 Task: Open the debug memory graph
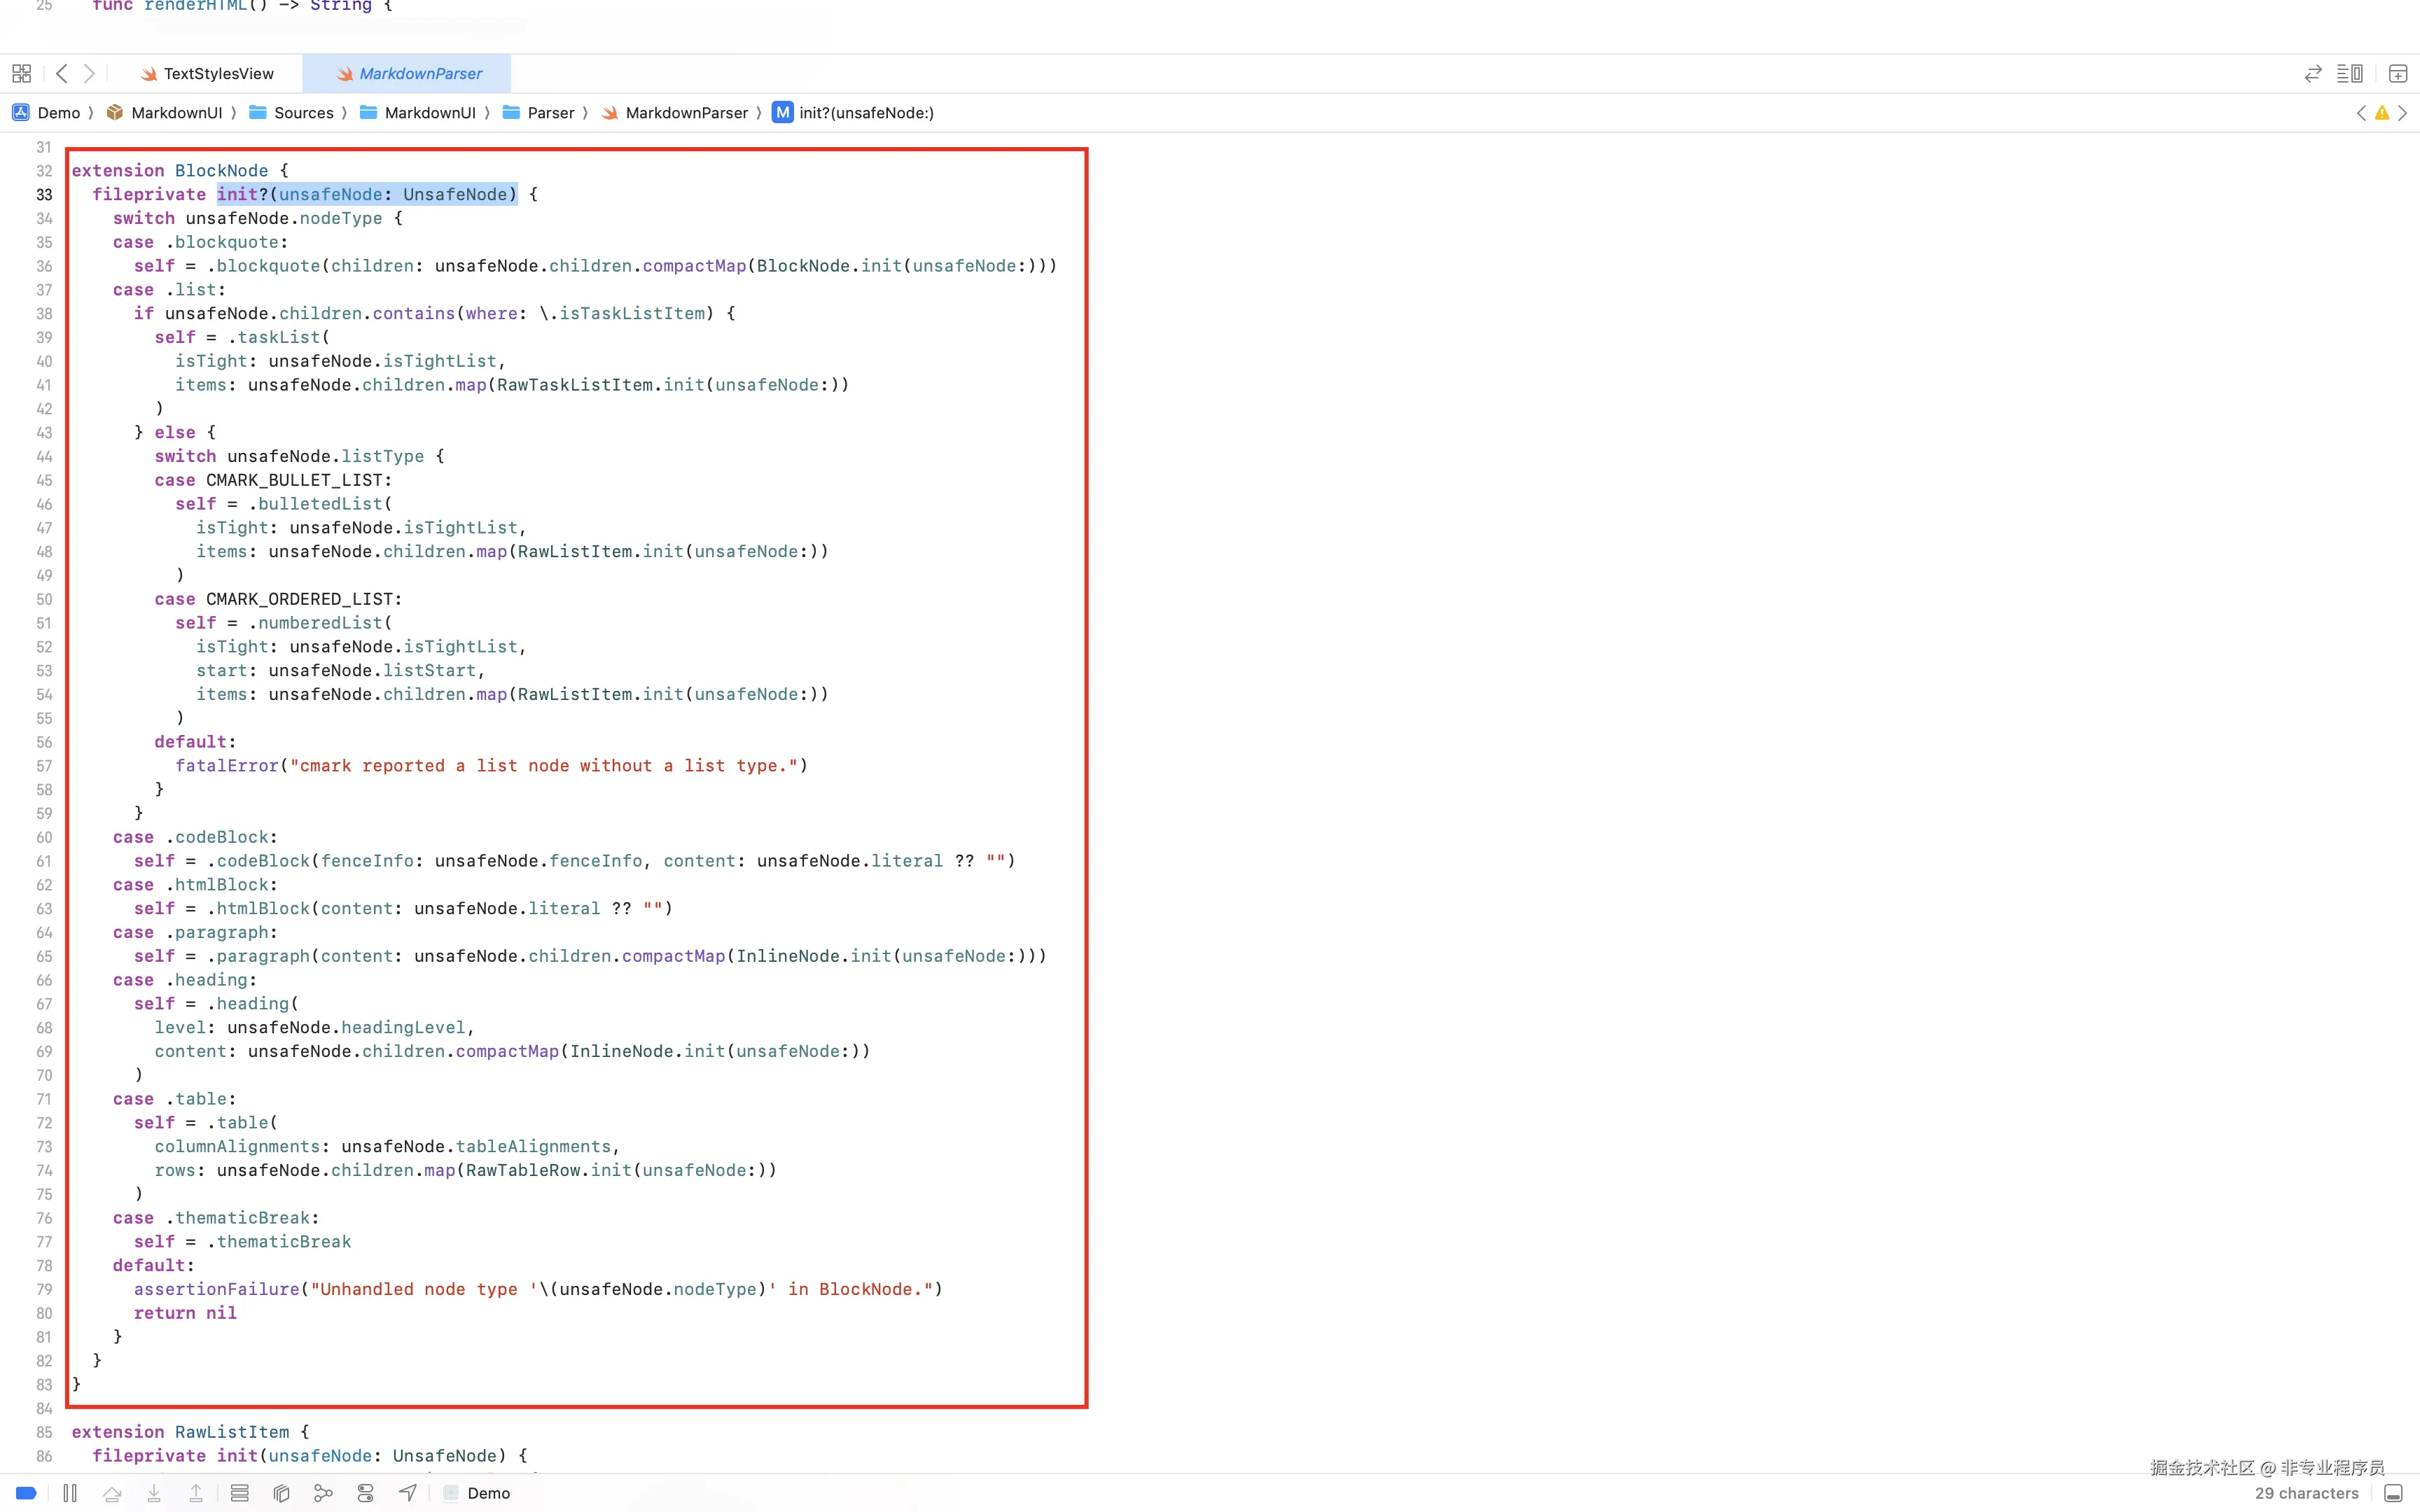323,1493
